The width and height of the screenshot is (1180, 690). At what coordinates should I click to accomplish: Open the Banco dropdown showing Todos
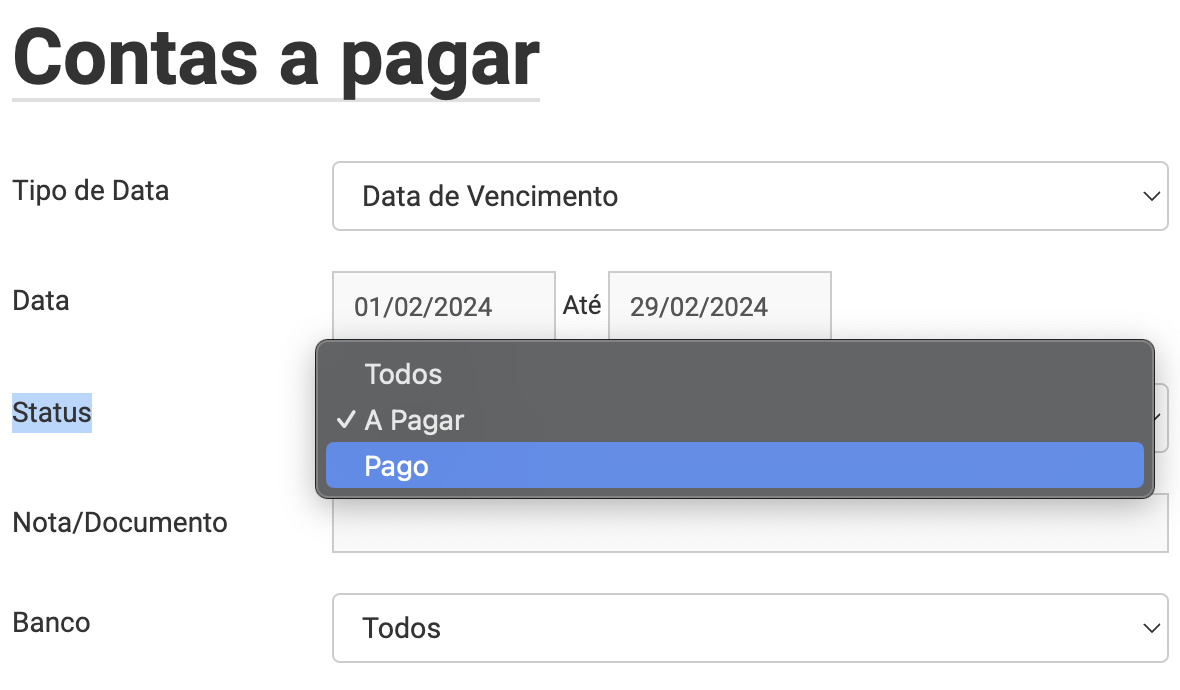pyautogui.click(x=750, y=628)
